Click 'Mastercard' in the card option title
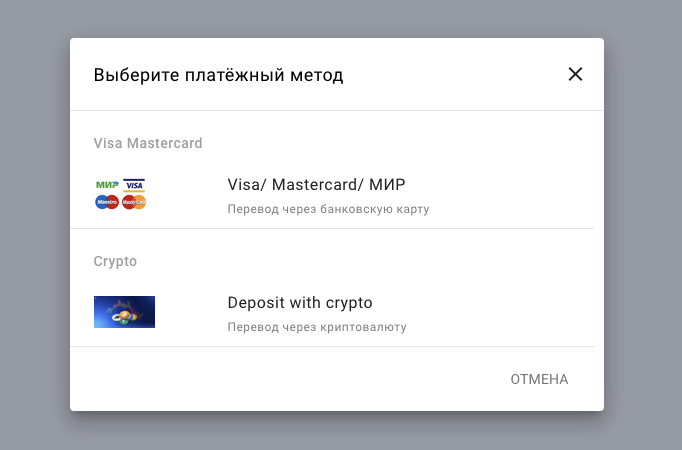Viewport: 682px width, 450px height. click(314, 185)
